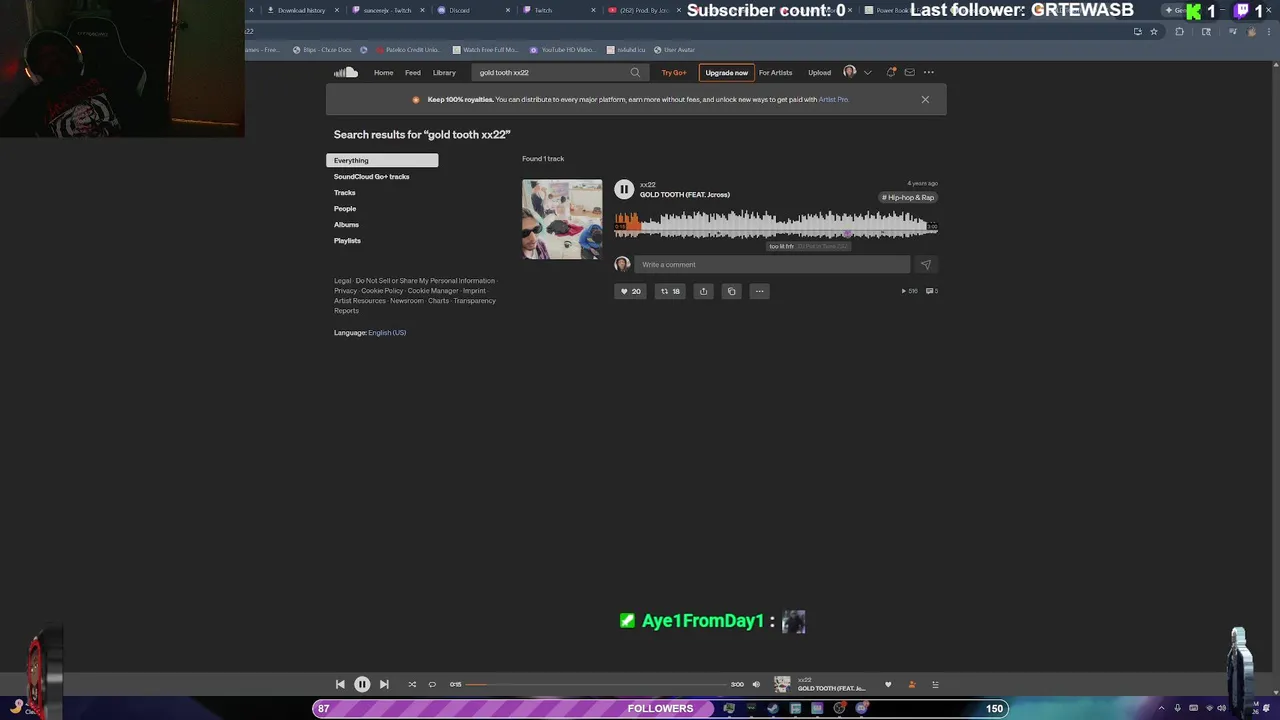Click the Hip-hop & Rap tag

pos(908,197)
